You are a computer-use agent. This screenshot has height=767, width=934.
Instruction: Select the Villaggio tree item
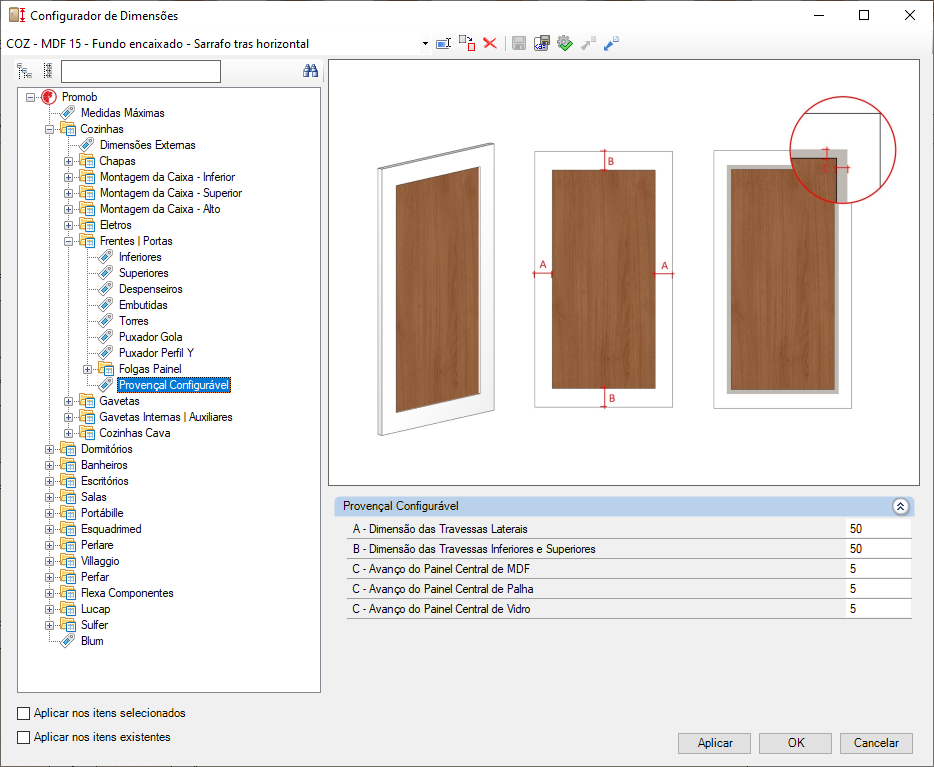coord(100,561)
